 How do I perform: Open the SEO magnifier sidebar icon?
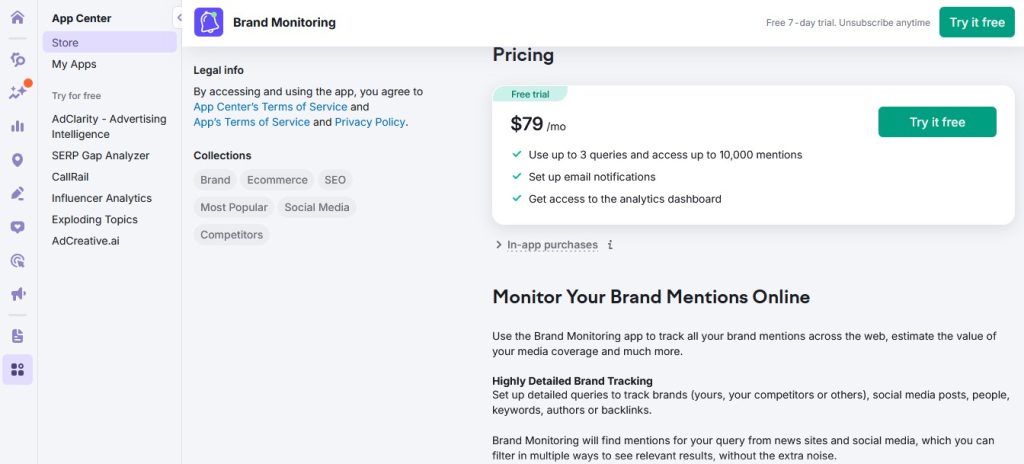coord(18,60)
